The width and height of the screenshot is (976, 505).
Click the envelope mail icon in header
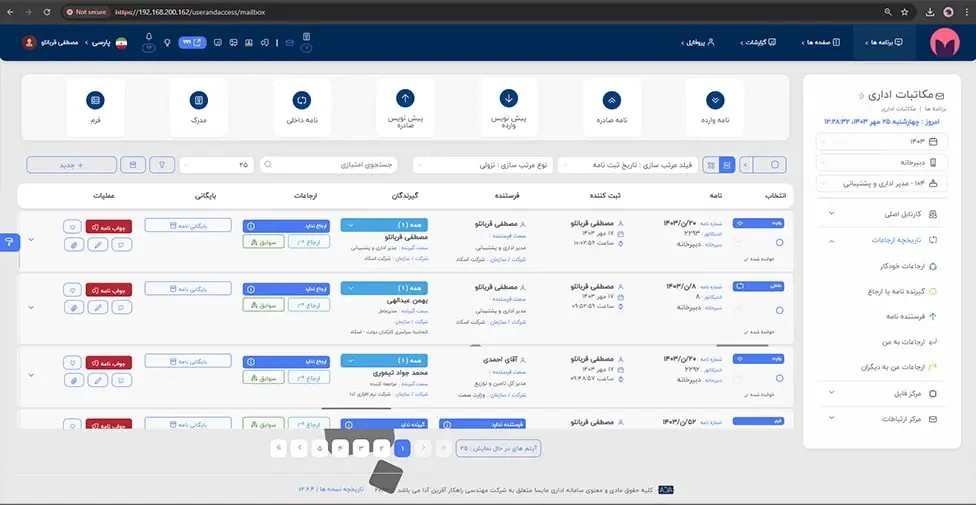(x=289, y=42)
